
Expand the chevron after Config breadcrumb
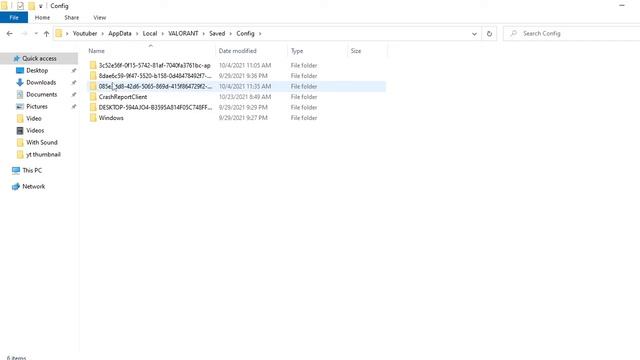point(260,33)
